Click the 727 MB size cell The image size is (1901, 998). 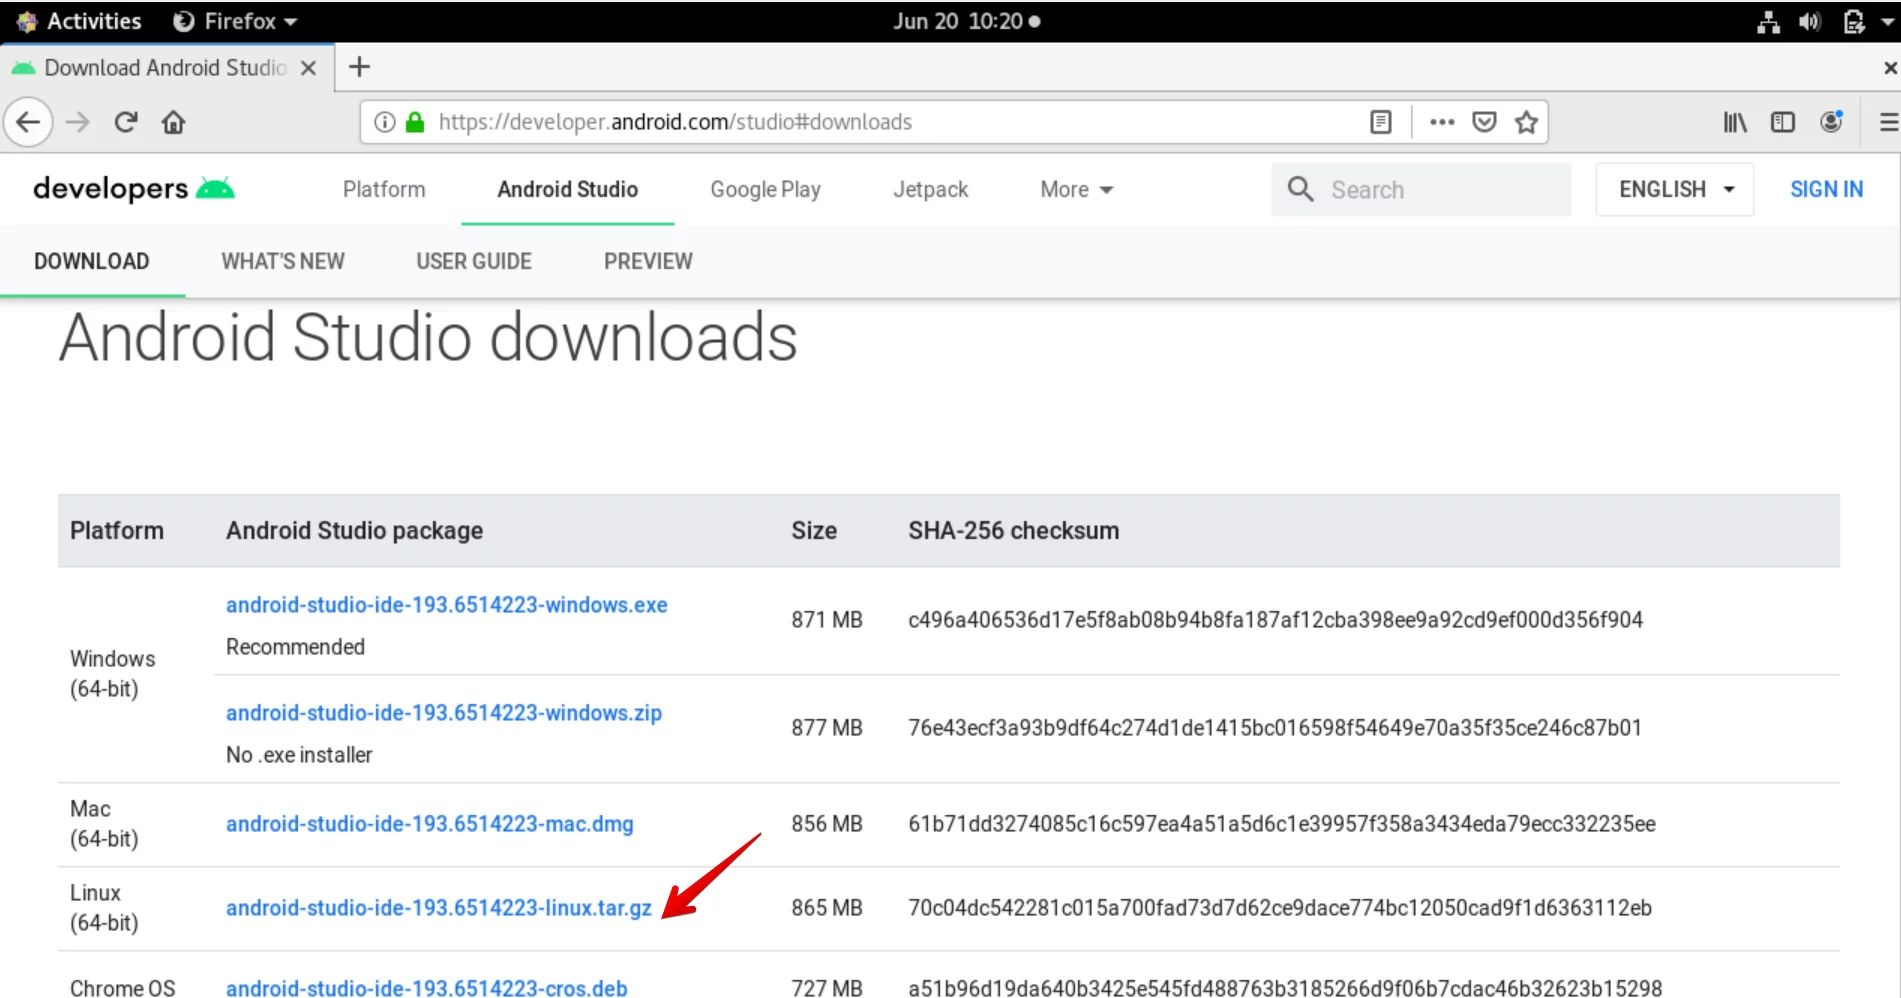pos(826,988)
